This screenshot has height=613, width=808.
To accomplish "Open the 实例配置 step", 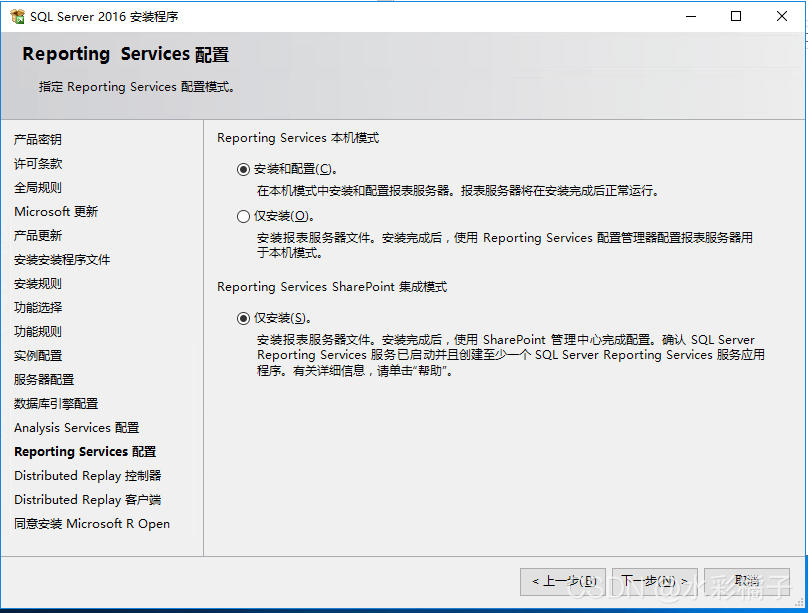I will tap(38, 355).
